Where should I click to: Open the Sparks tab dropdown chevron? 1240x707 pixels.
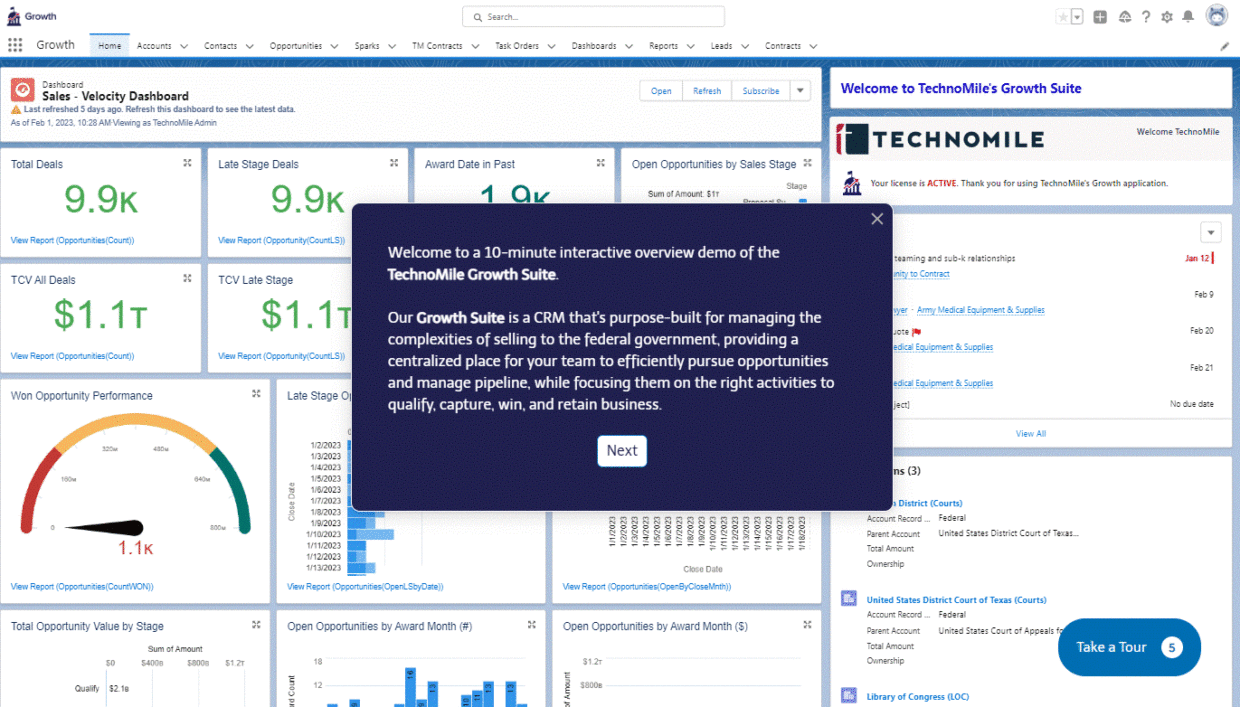(391, 46)
